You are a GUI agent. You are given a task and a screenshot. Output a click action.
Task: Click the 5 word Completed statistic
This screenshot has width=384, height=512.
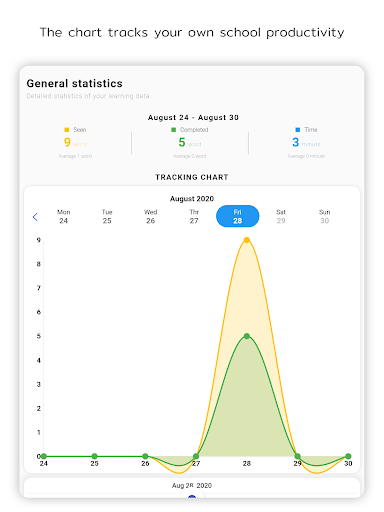[x=190, y=143]
